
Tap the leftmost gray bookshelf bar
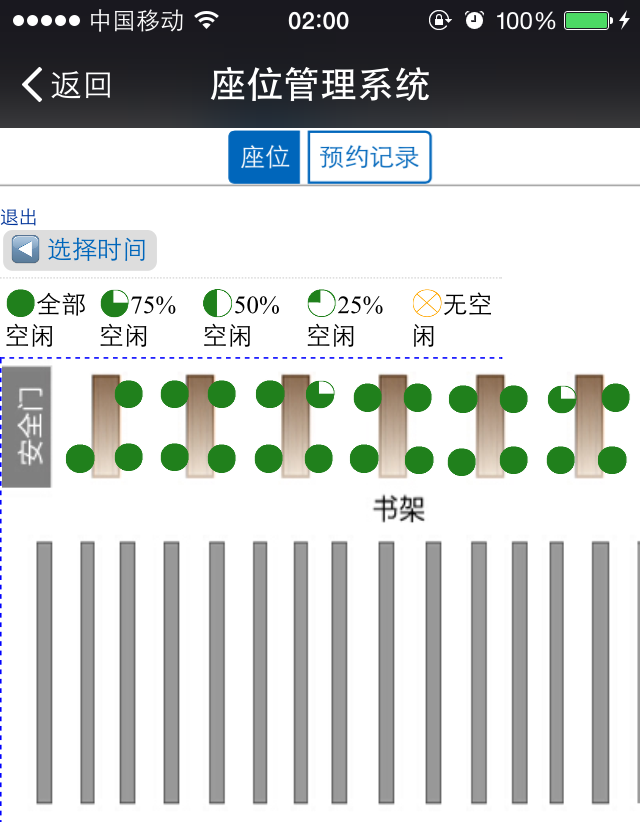pyautogui.click(x=44, y=672)
